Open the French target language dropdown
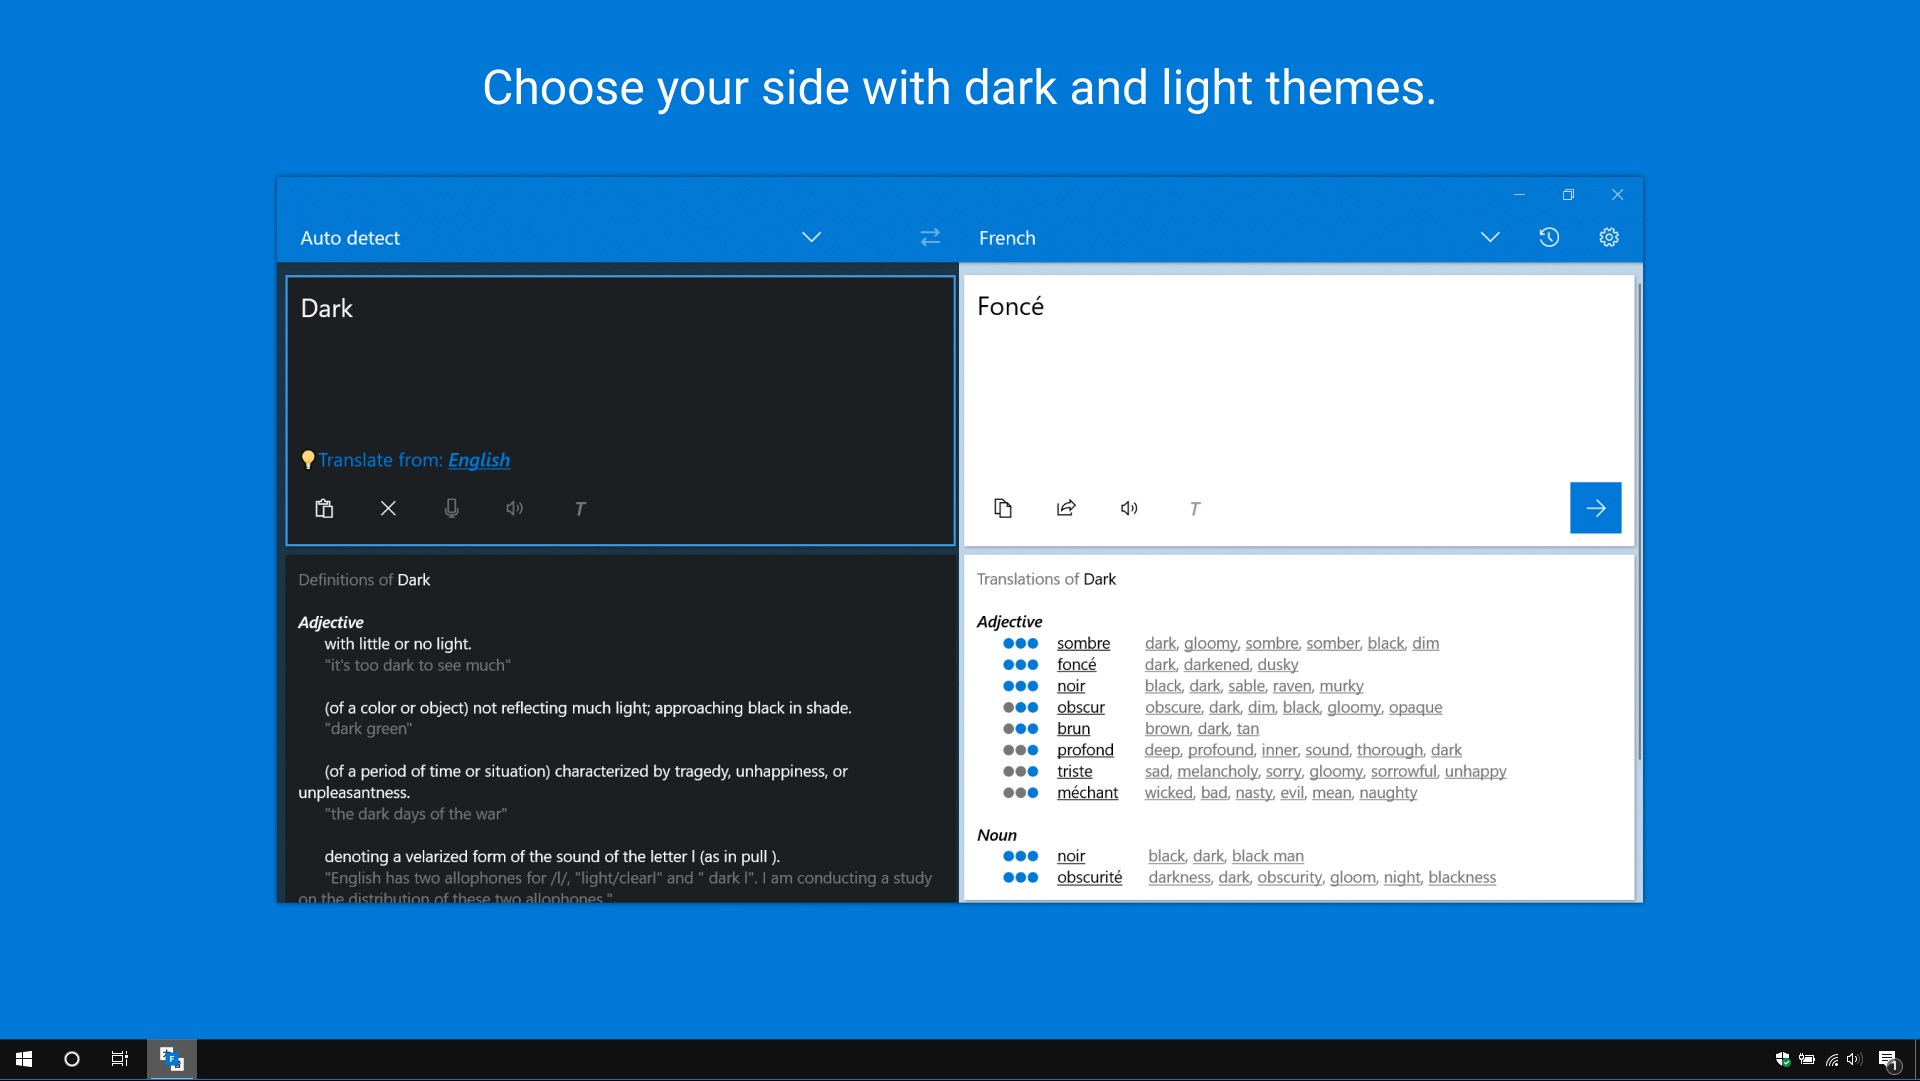 point(1489,237)
